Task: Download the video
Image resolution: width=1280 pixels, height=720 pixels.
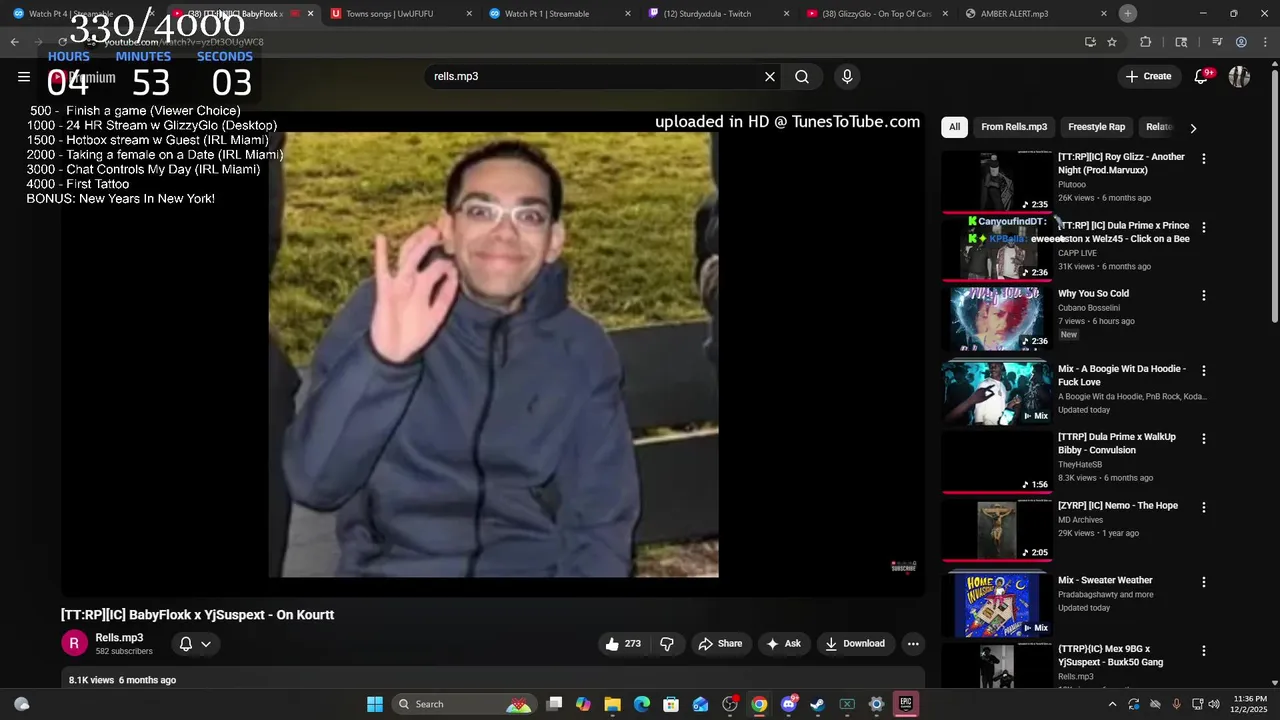Action: coord(855,644)
